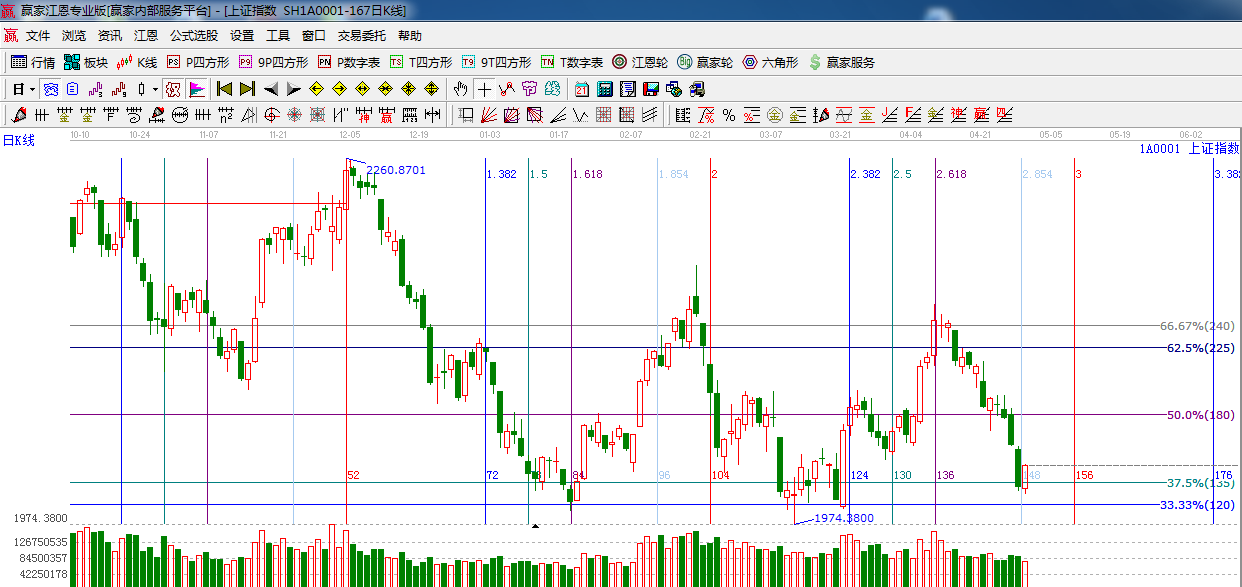Click the 50.0%(180) purple level line label
The width and height of the screenshot is (1242, 587).
tap(1200, 415)
